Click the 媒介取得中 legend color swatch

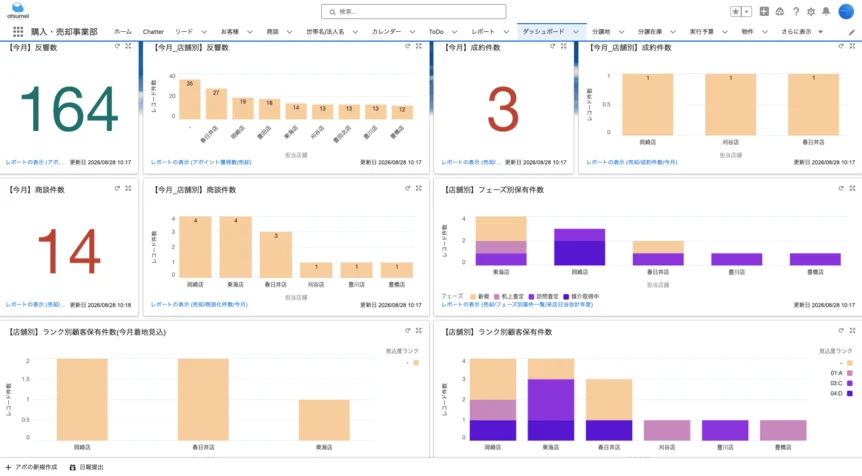566,296
